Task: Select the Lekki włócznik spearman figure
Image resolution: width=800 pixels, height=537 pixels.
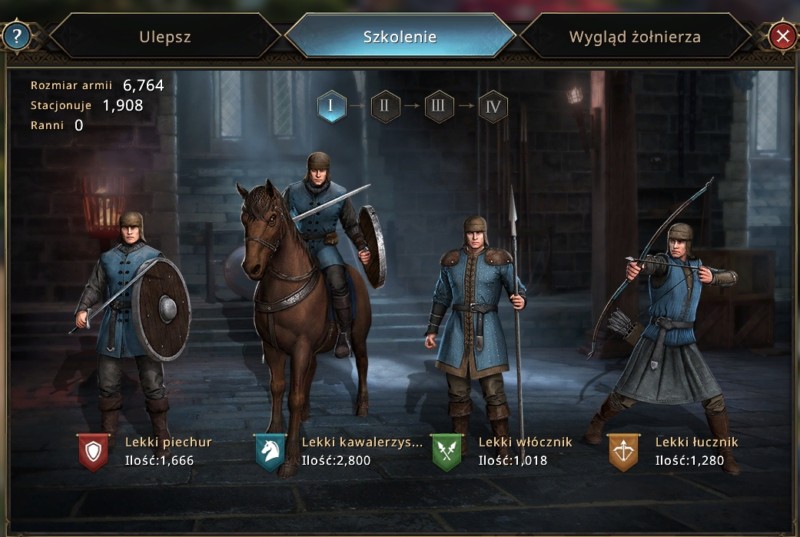Action: pos(477,326)
